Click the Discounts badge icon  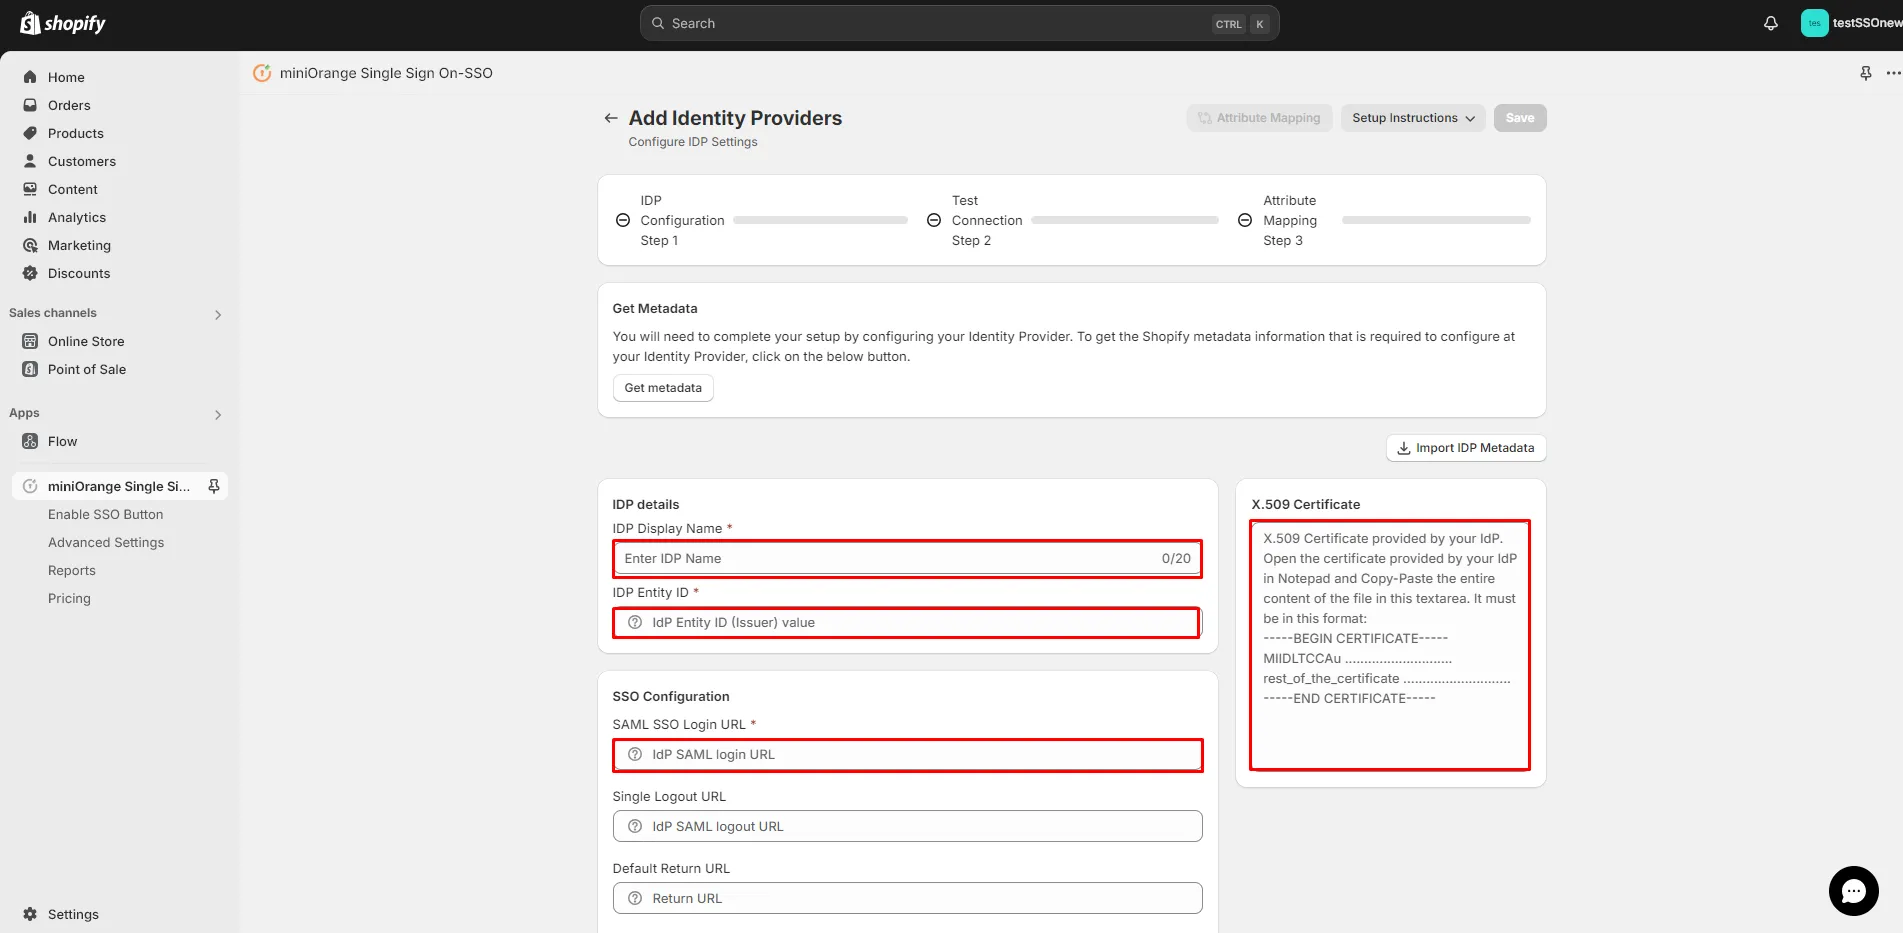click(30, 273)
